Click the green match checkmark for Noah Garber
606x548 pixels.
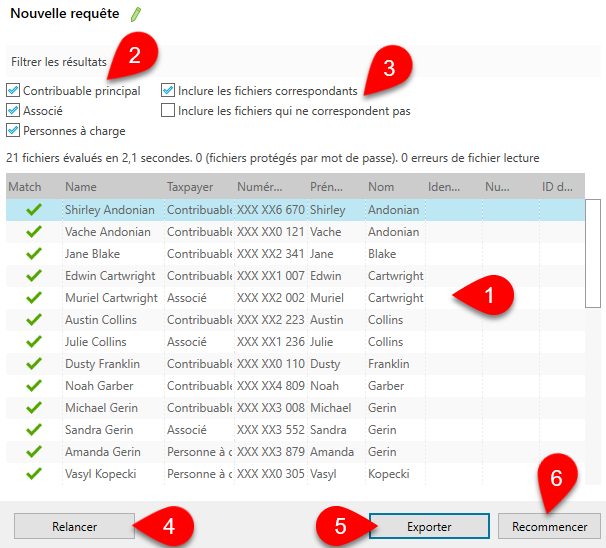pos(34,386)
